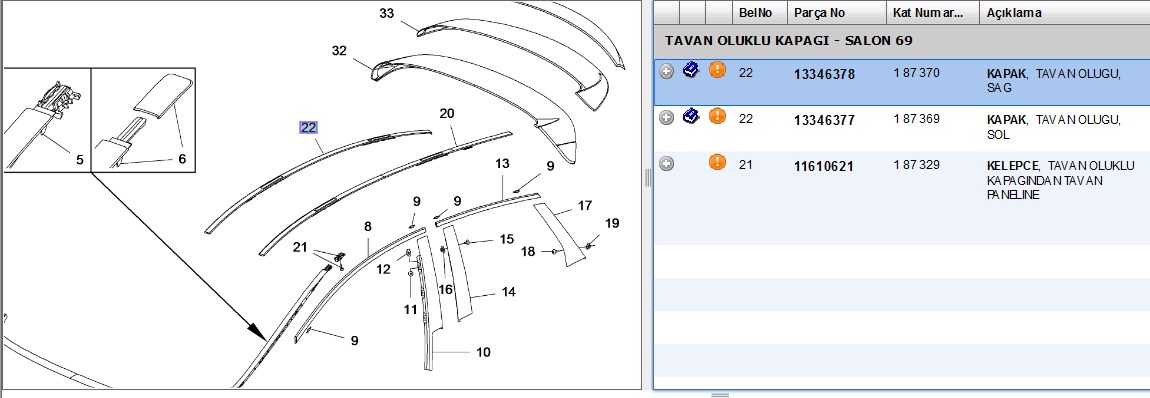The height and width of the screenshot is (398, 1150).
Task: Select callout 11 in the diagram
Action: pos(410,309)
